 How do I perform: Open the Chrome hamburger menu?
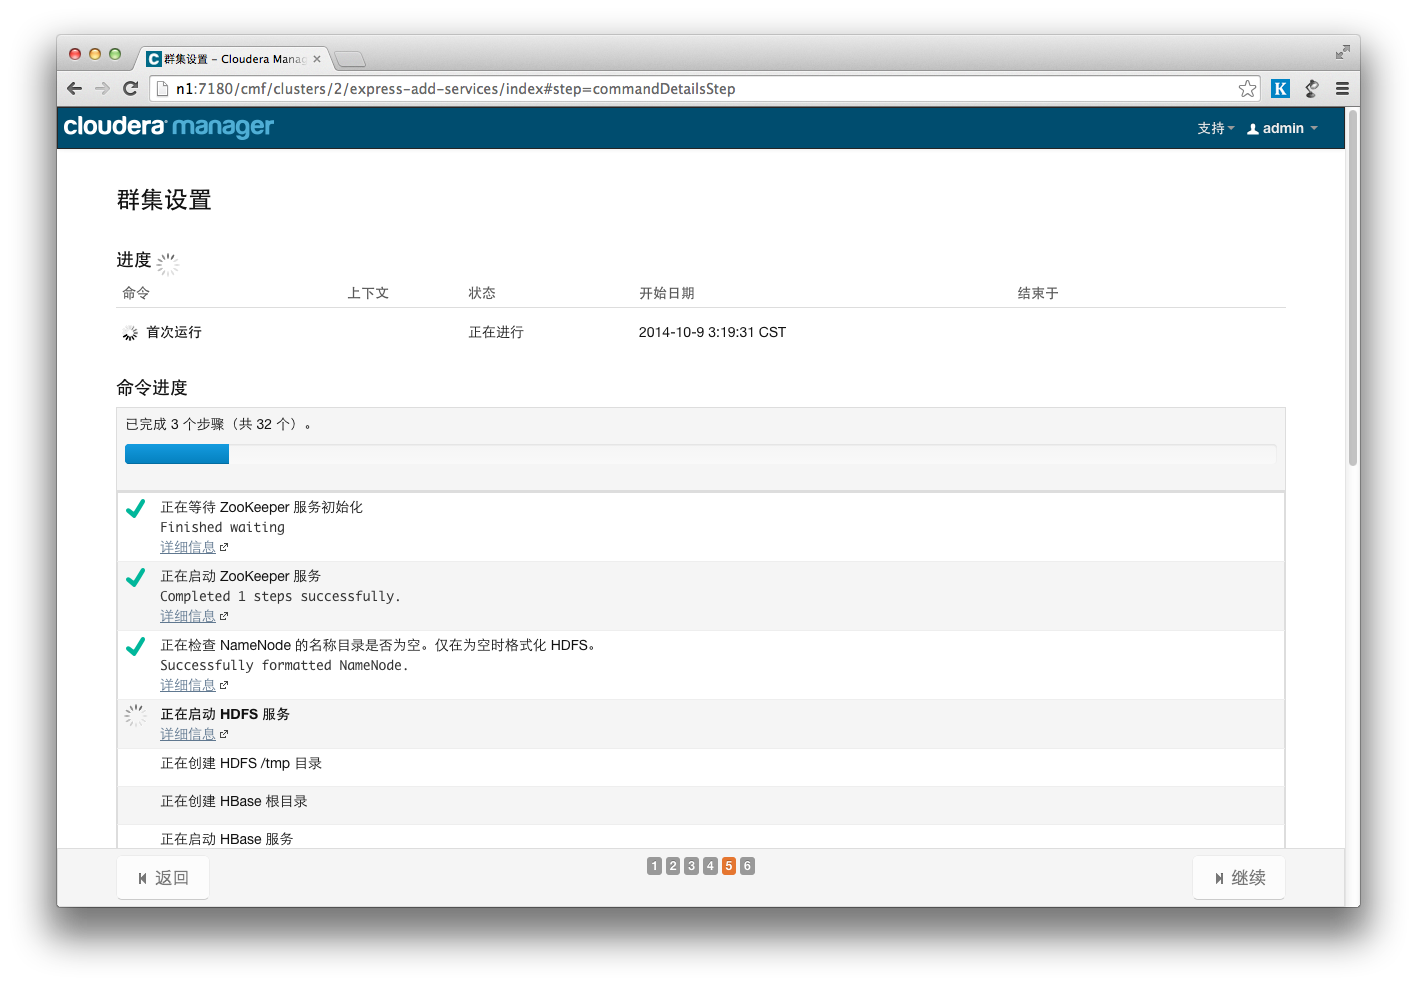[1342, 88]
